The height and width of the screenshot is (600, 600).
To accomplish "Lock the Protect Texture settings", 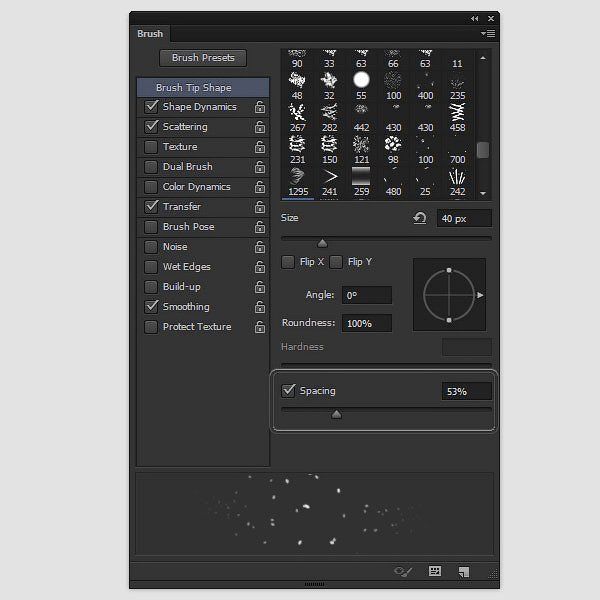I will pos(260,327).
